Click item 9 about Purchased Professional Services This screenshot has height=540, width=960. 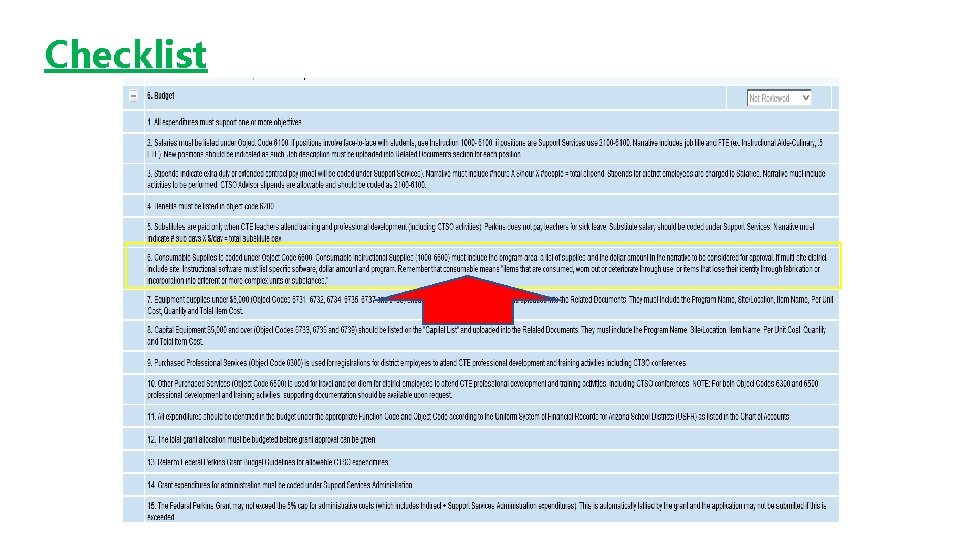click(x=491, y=363)
